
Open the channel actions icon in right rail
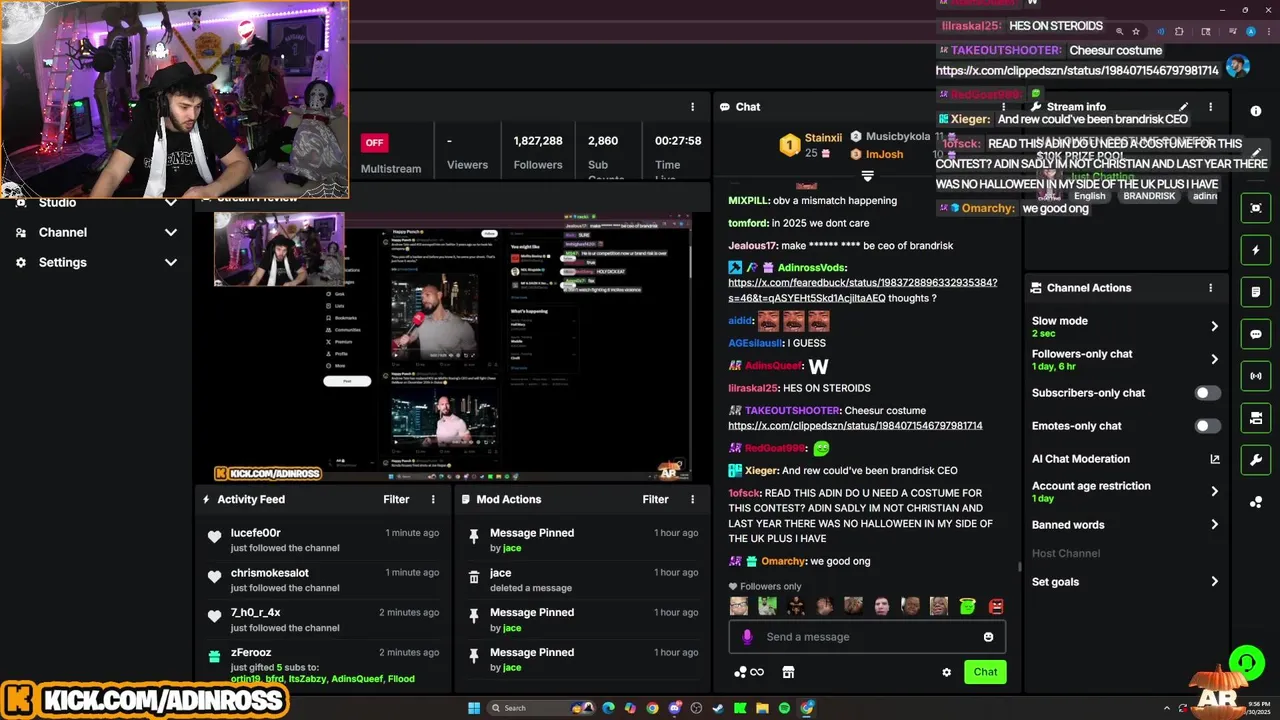(1256, 418)
